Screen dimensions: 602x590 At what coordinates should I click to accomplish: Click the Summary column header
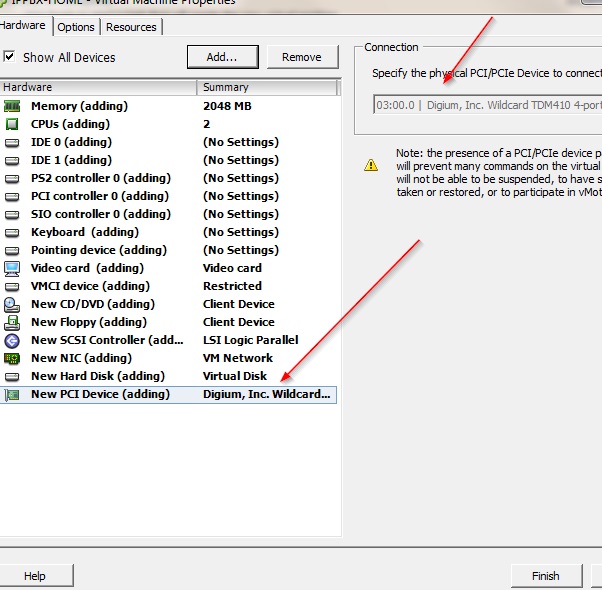[226, 87]
